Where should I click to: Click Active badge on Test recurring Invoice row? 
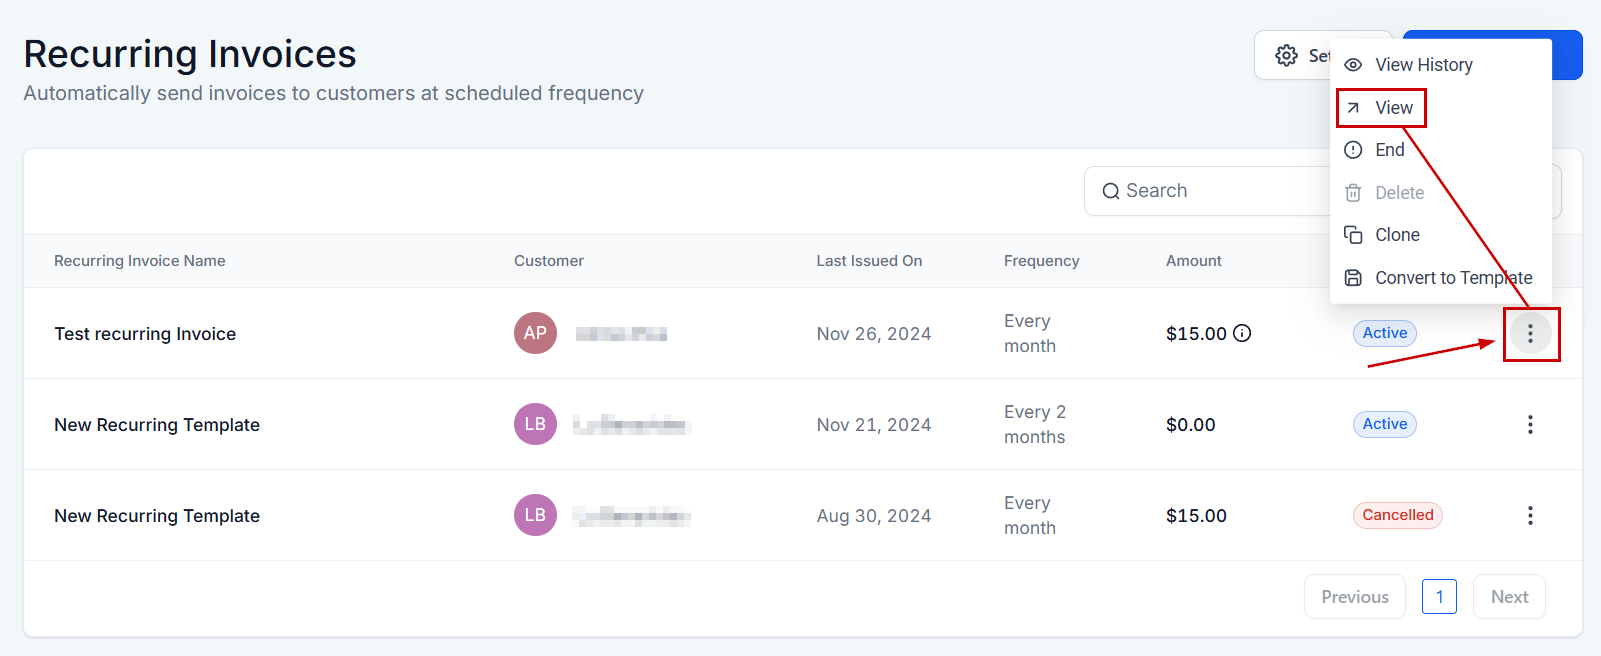(1385, 333)
